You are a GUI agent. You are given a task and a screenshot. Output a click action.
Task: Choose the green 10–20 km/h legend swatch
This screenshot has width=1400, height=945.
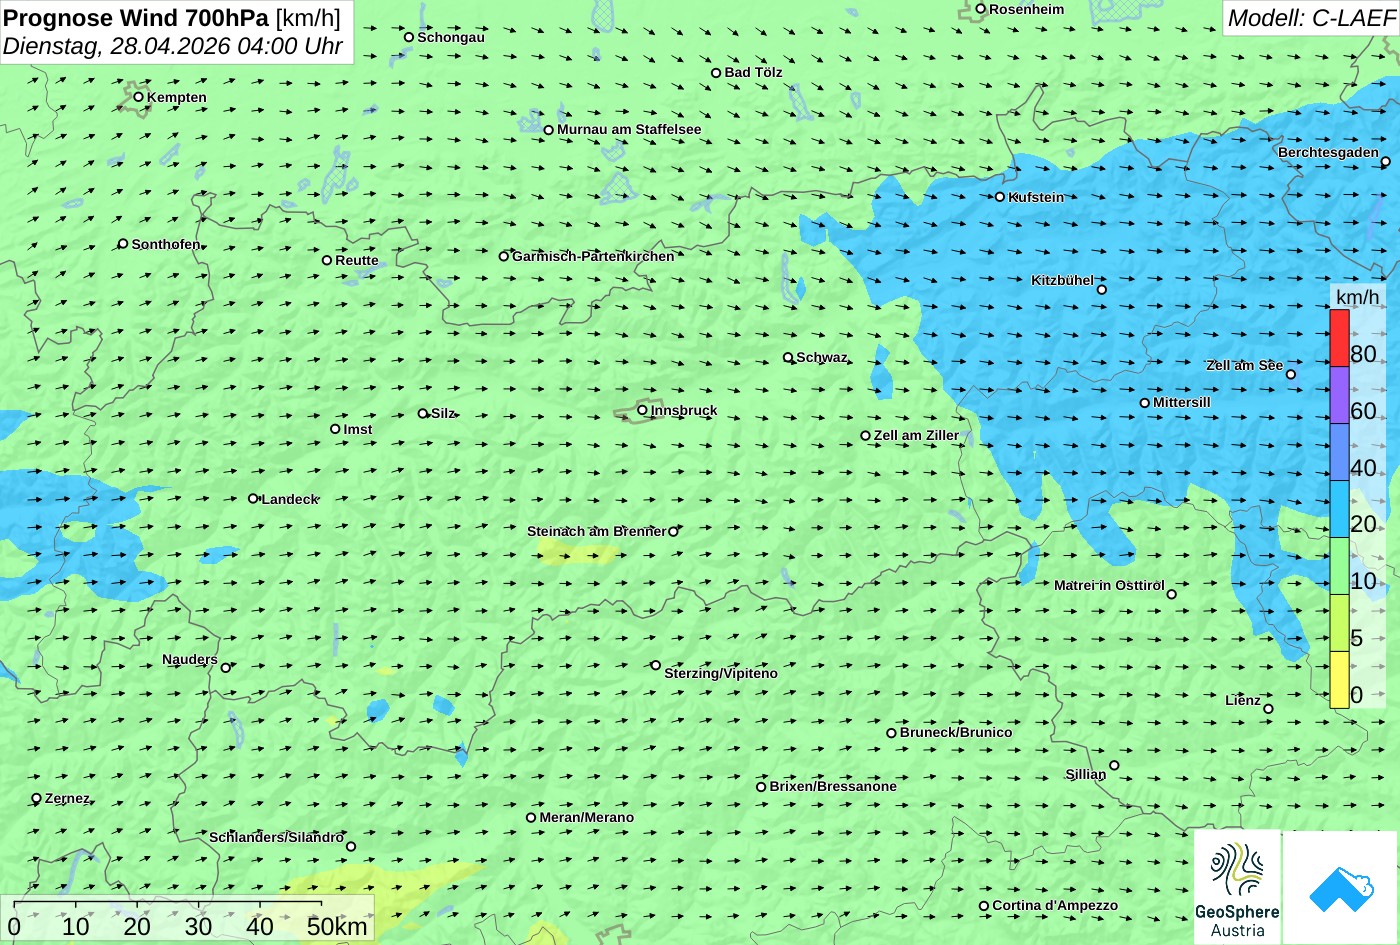click(1339, 567)
